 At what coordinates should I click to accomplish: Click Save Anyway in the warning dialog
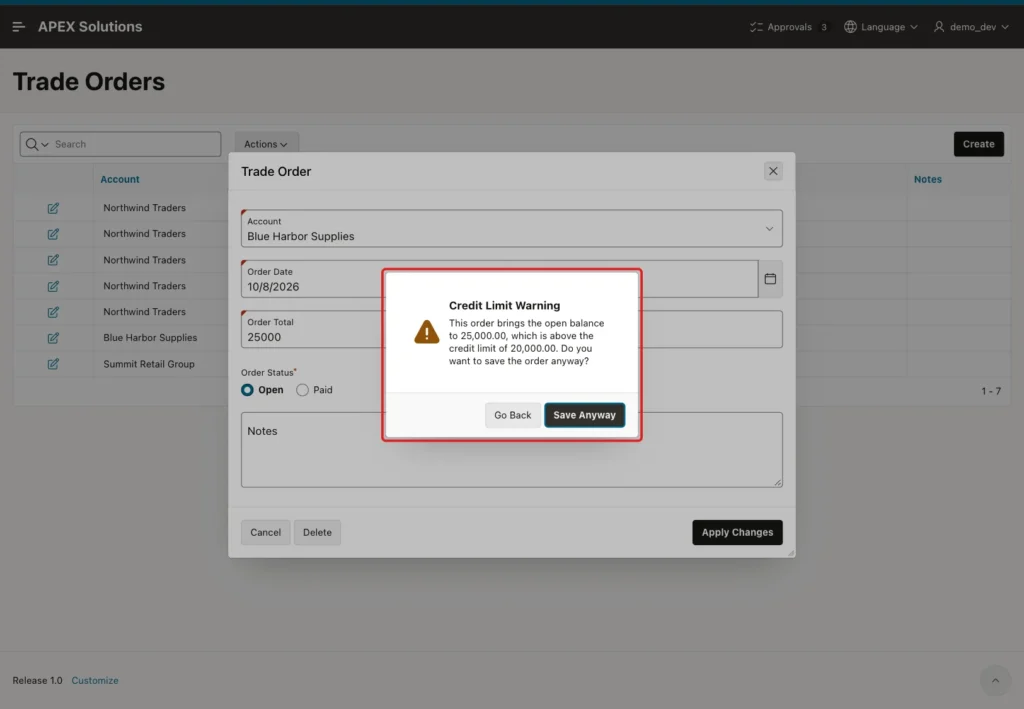pyautogui.click(x=584, y=415)
